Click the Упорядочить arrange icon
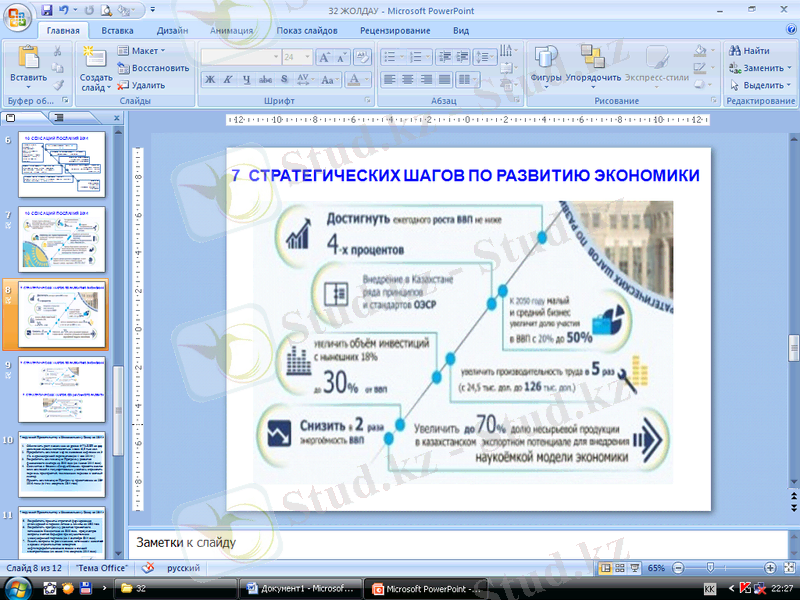This screenshot has height=600, width=800. 593,62
